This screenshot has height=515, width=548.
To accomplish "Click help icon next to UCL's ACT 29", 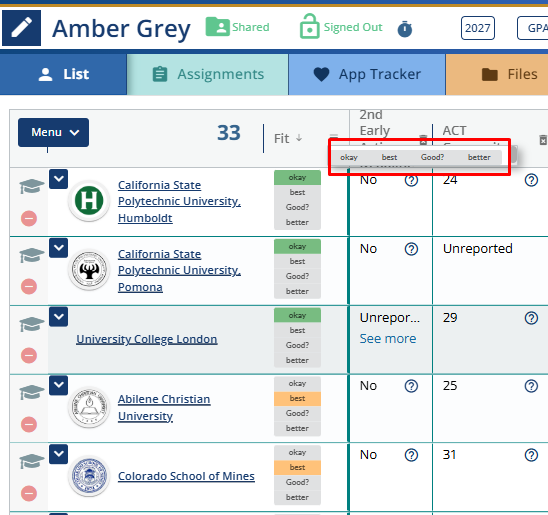I will 531,318.
